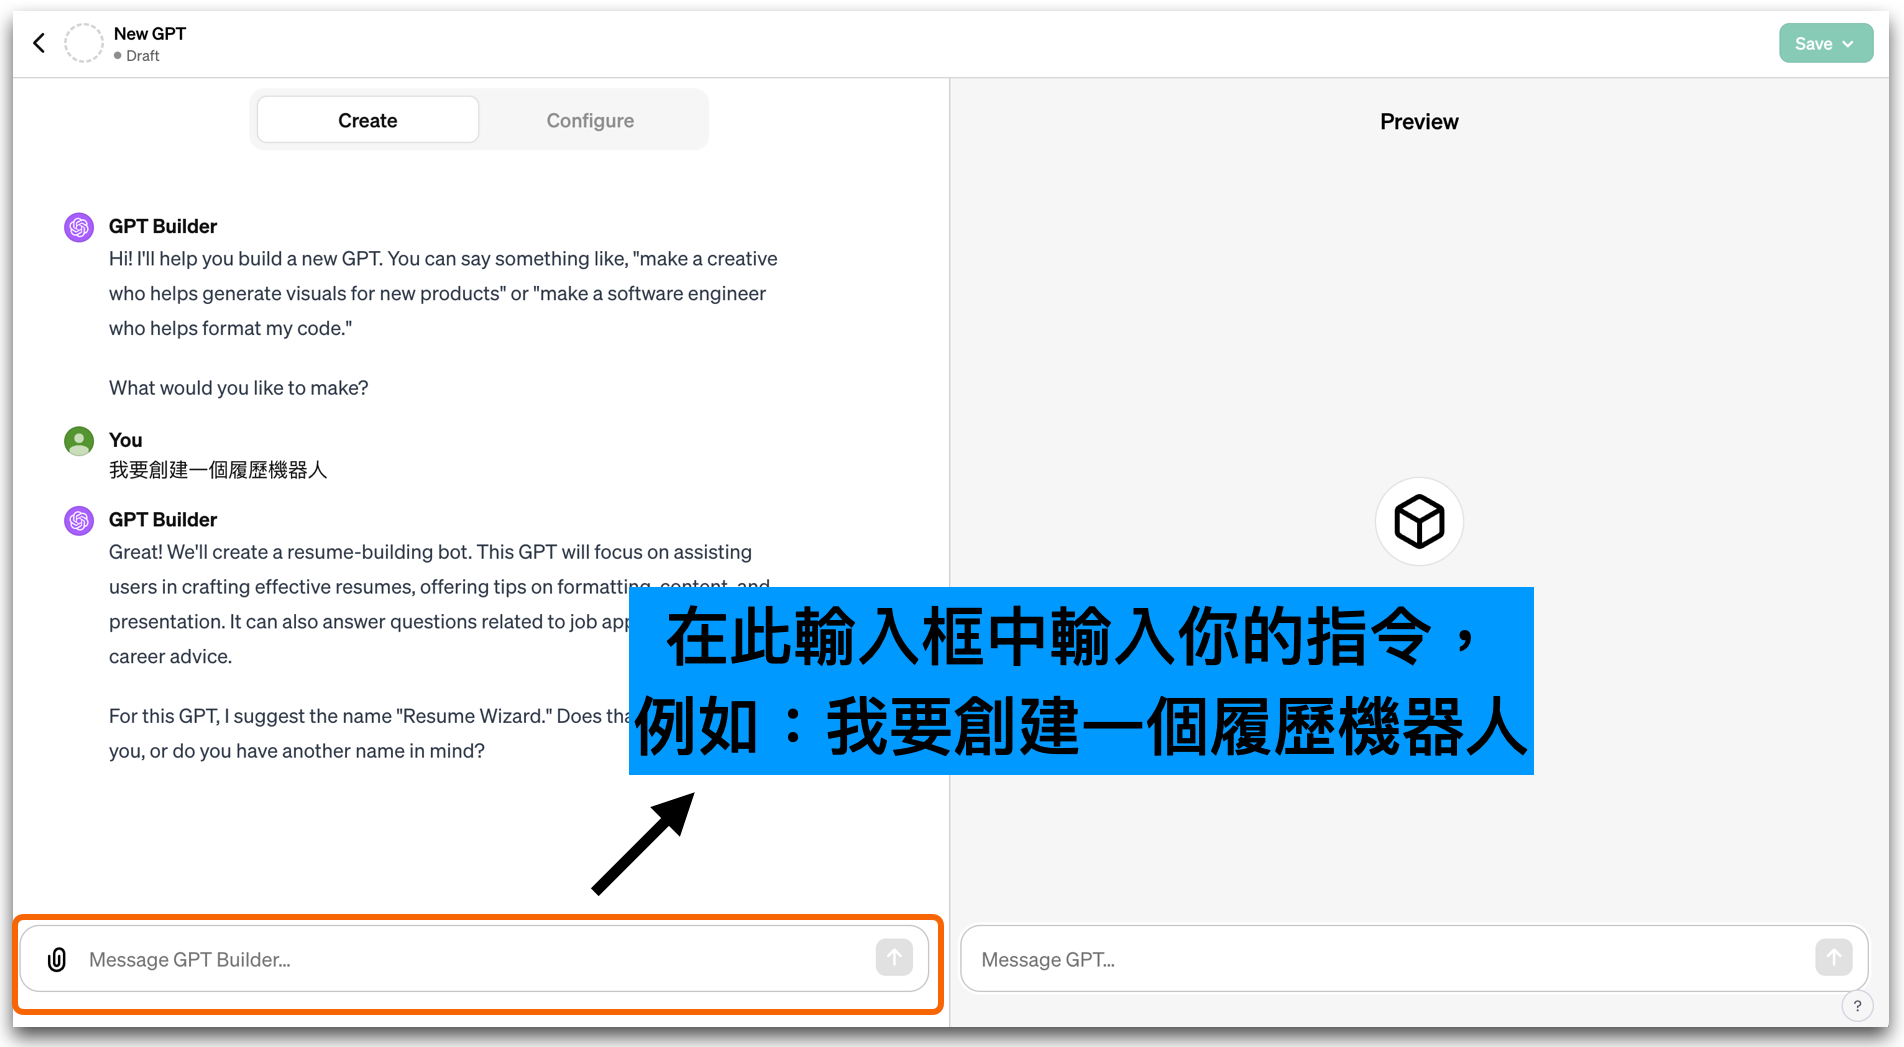
Task: Click the Draft status label
Action: (142, 56)
